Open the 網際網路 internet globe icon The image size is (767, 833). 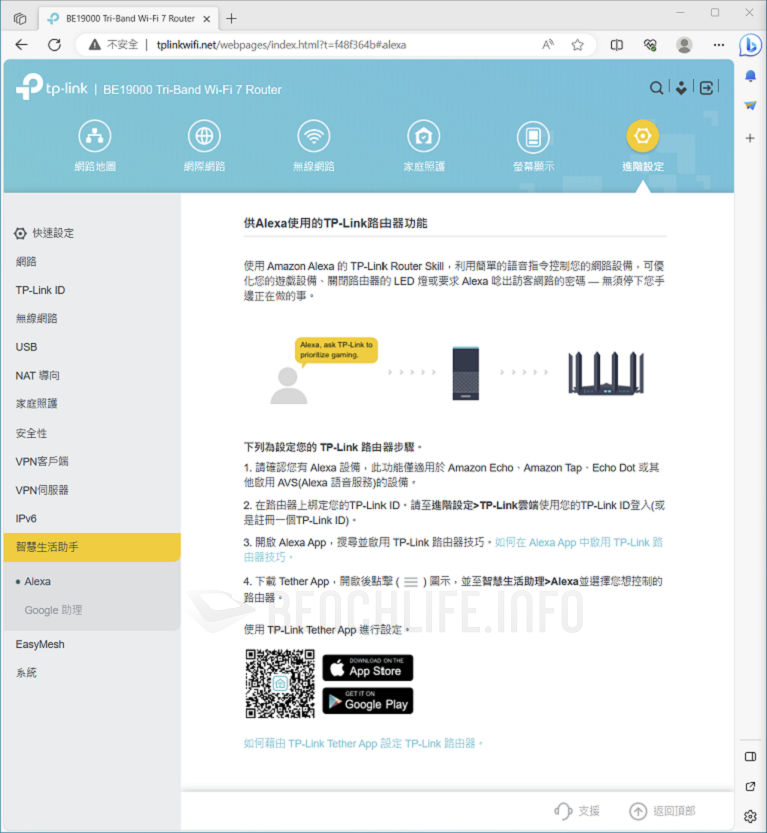tap(204, 136)
